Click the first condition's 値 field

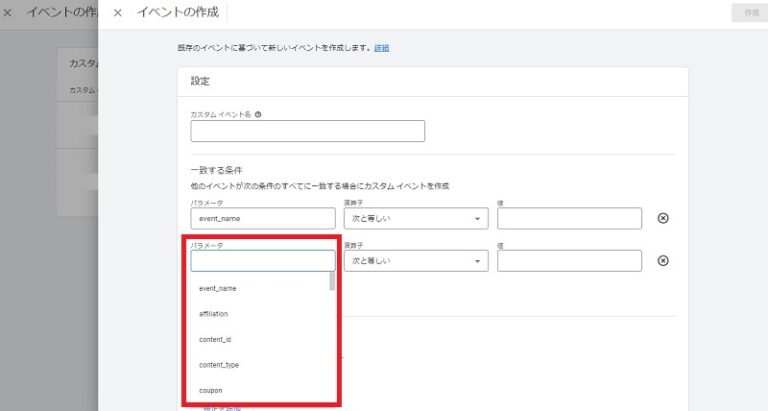click(x=569, y=218)
